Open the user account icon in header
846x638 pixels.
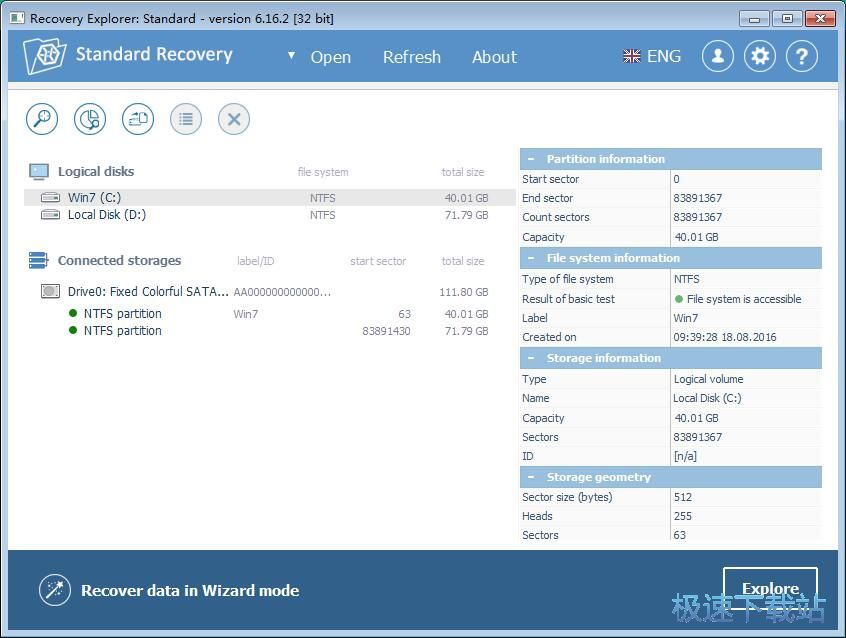tap(717, 56)
